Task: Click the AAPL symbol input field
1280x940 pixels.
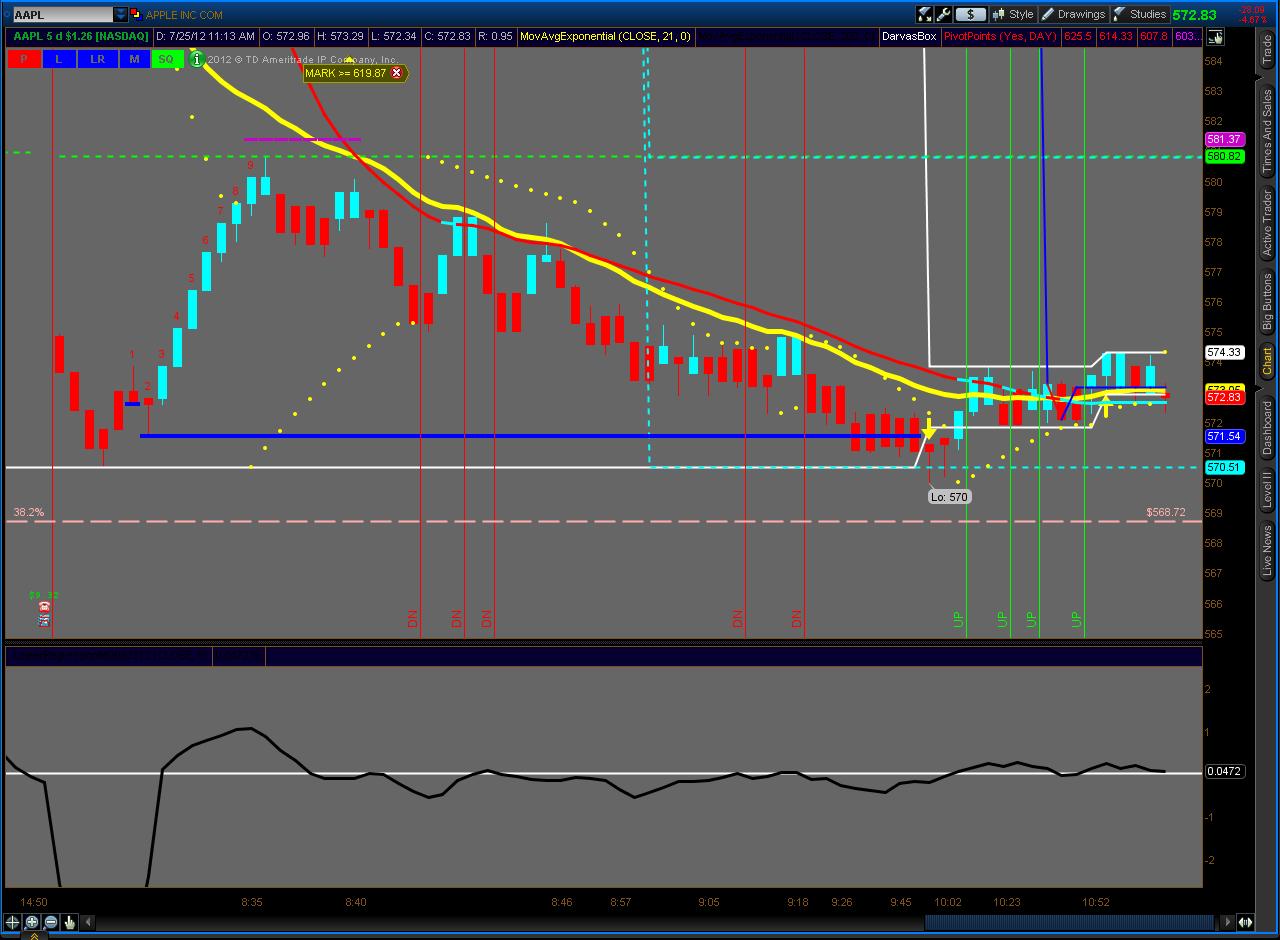Action: [x=63, y=14]
